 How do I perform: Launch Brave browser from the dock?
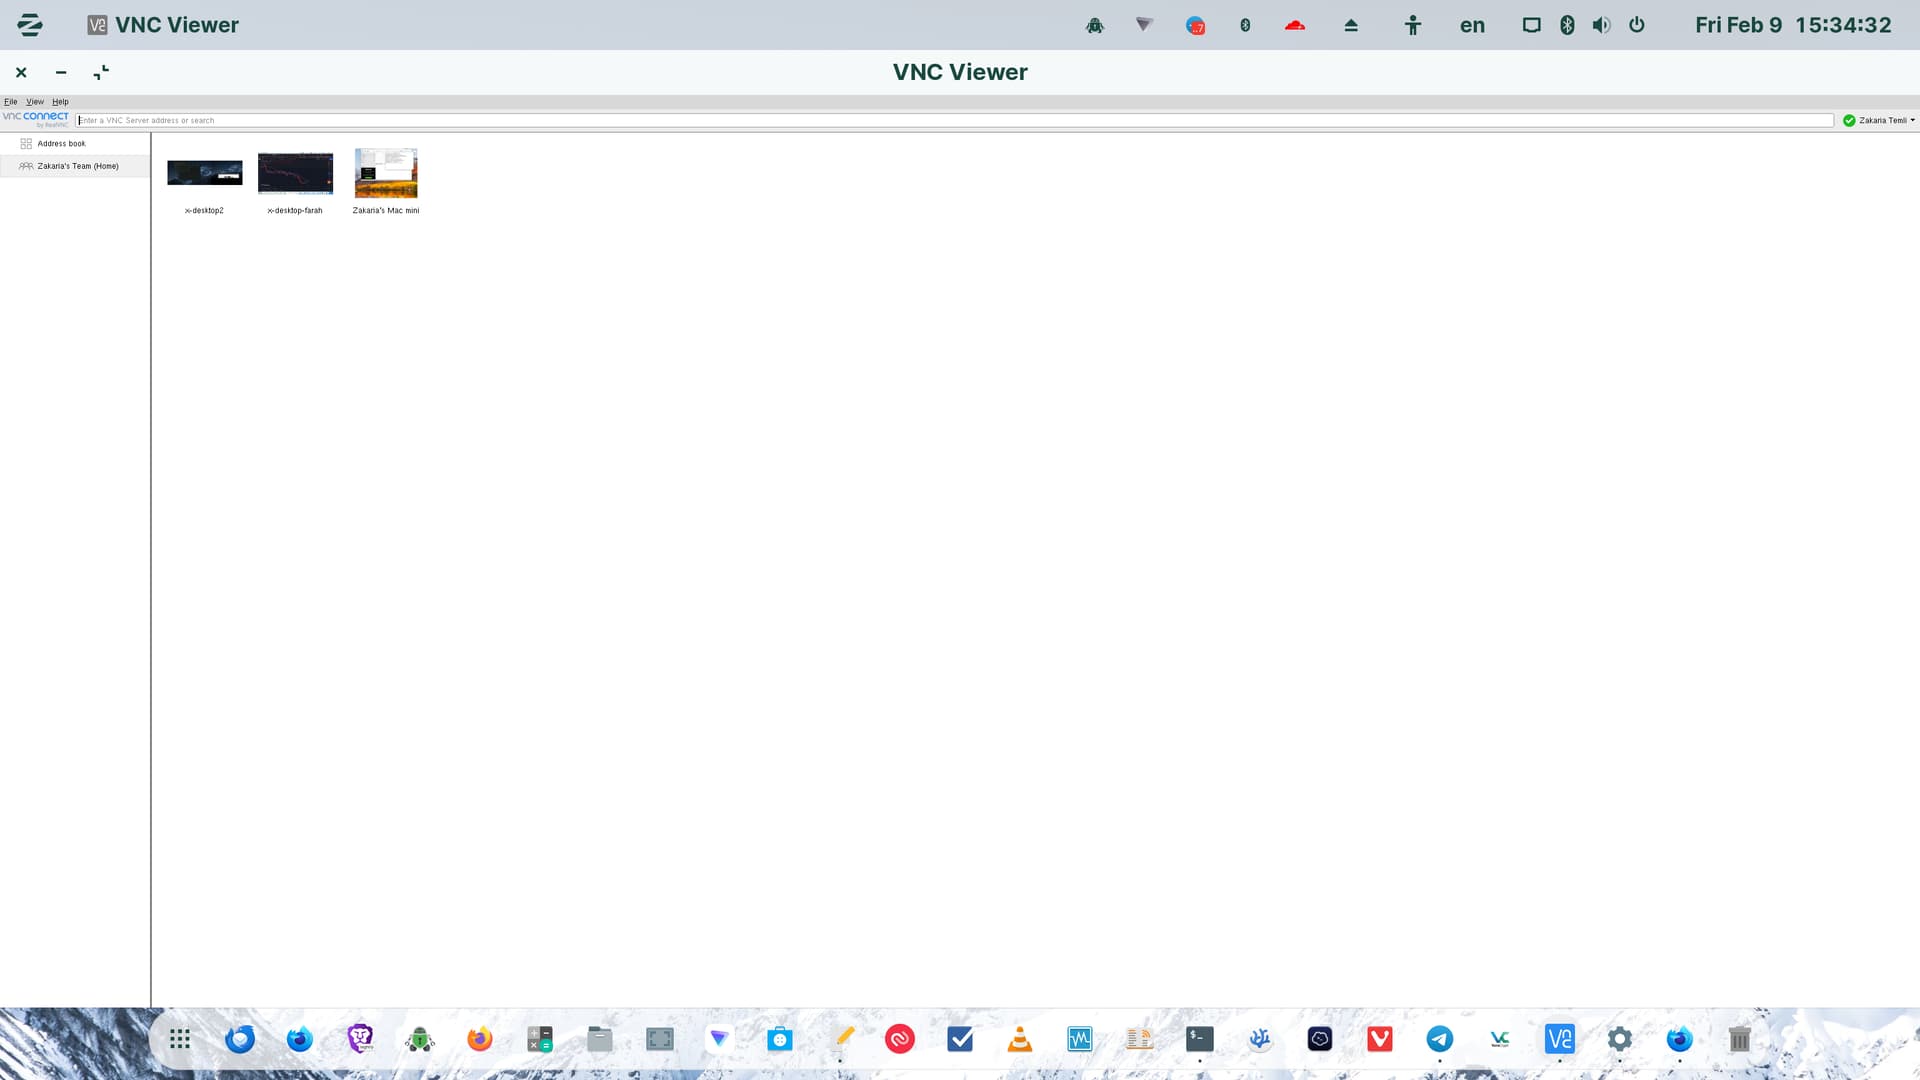click(x=360, y=1040)
